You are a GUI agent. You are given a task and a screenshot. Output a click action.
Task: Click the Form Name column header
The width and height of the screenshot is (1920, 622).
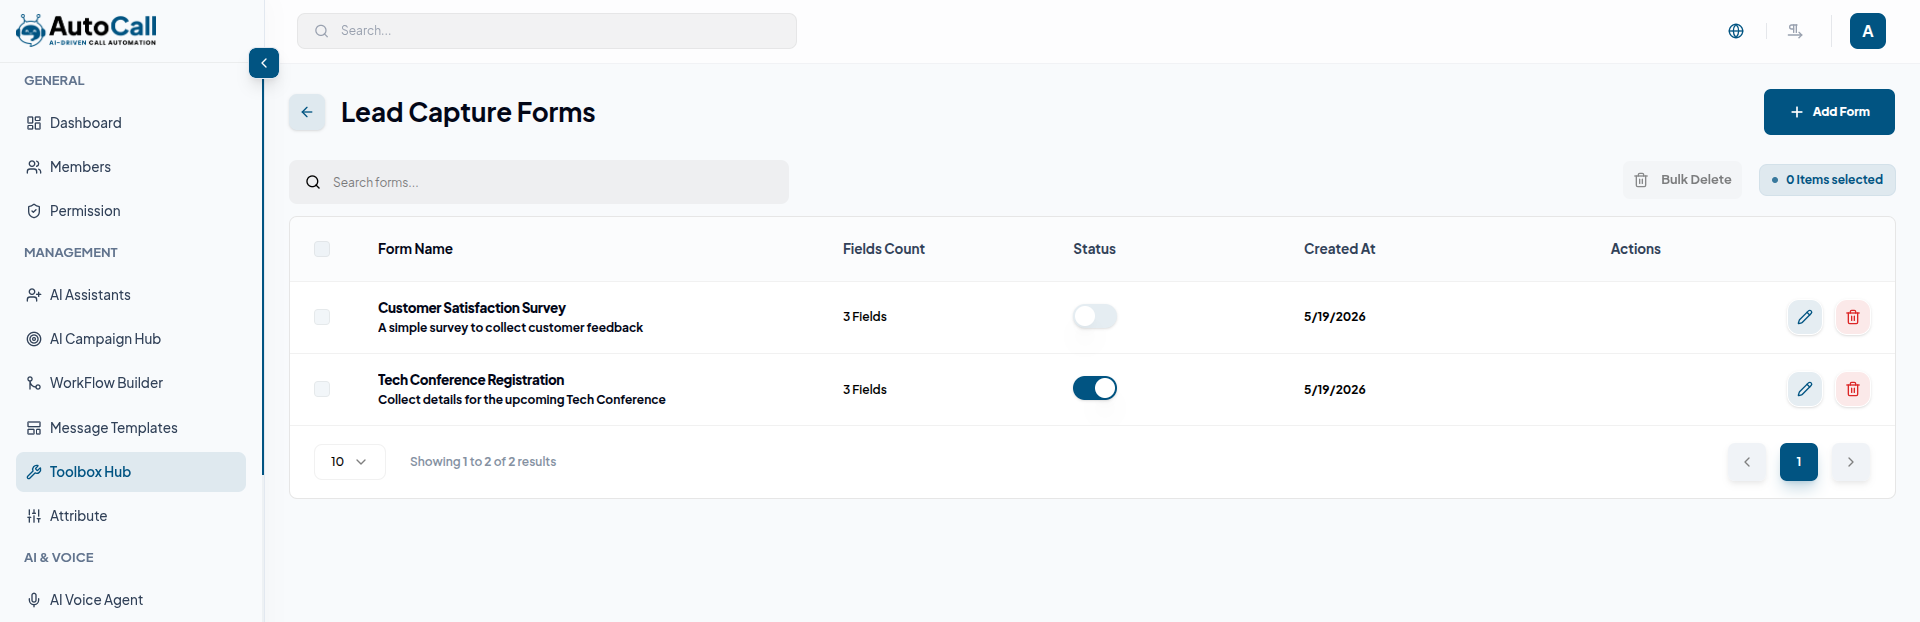tap(415, 249)
